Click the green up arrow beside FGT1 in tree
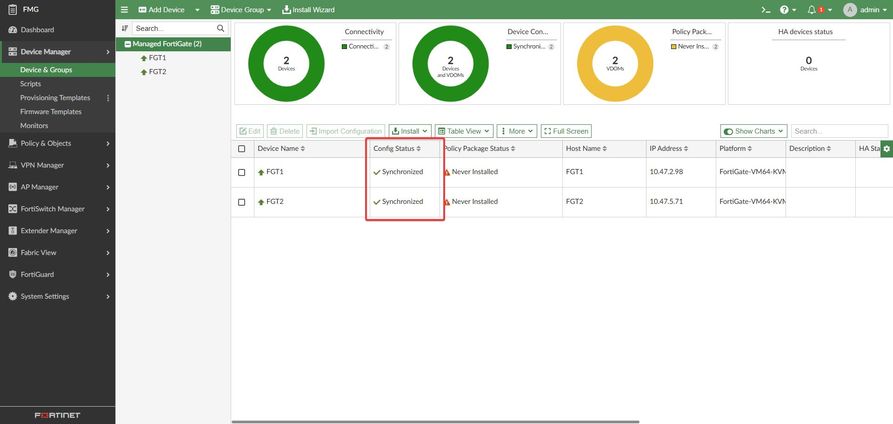 coord(144,58)
